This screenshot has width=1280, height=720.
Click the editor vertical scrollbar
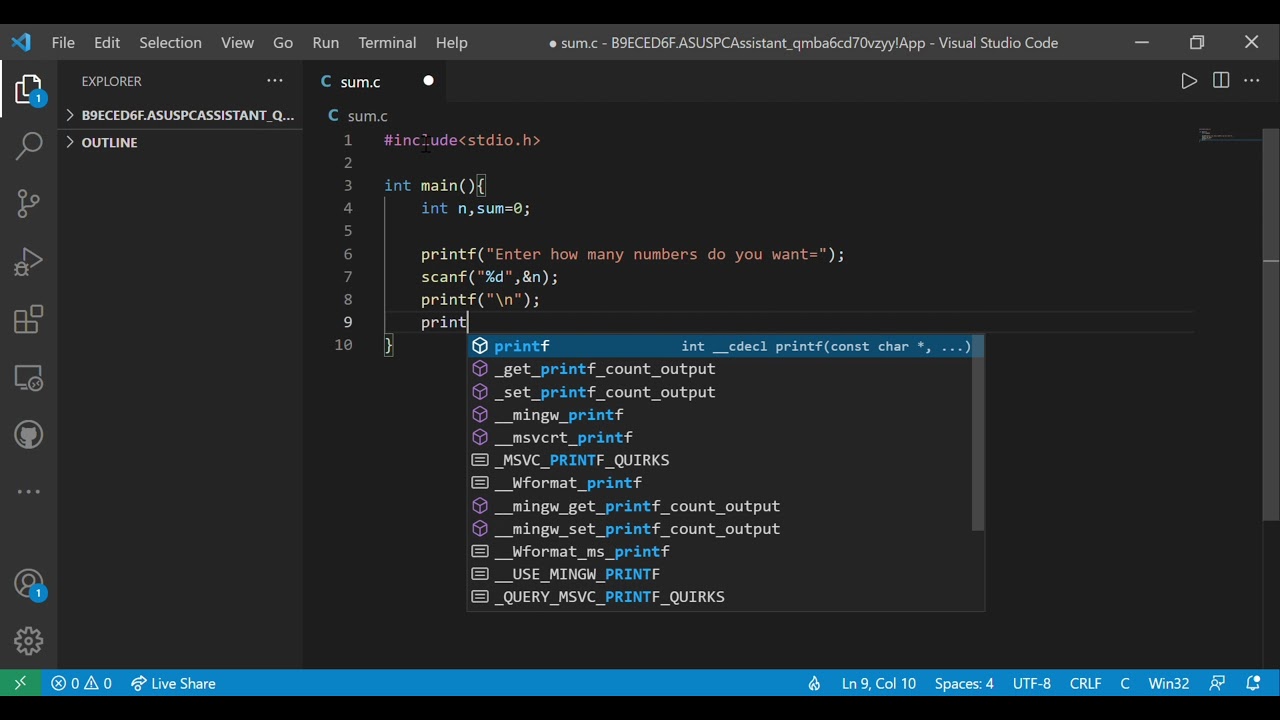(x=1271, y=325)
